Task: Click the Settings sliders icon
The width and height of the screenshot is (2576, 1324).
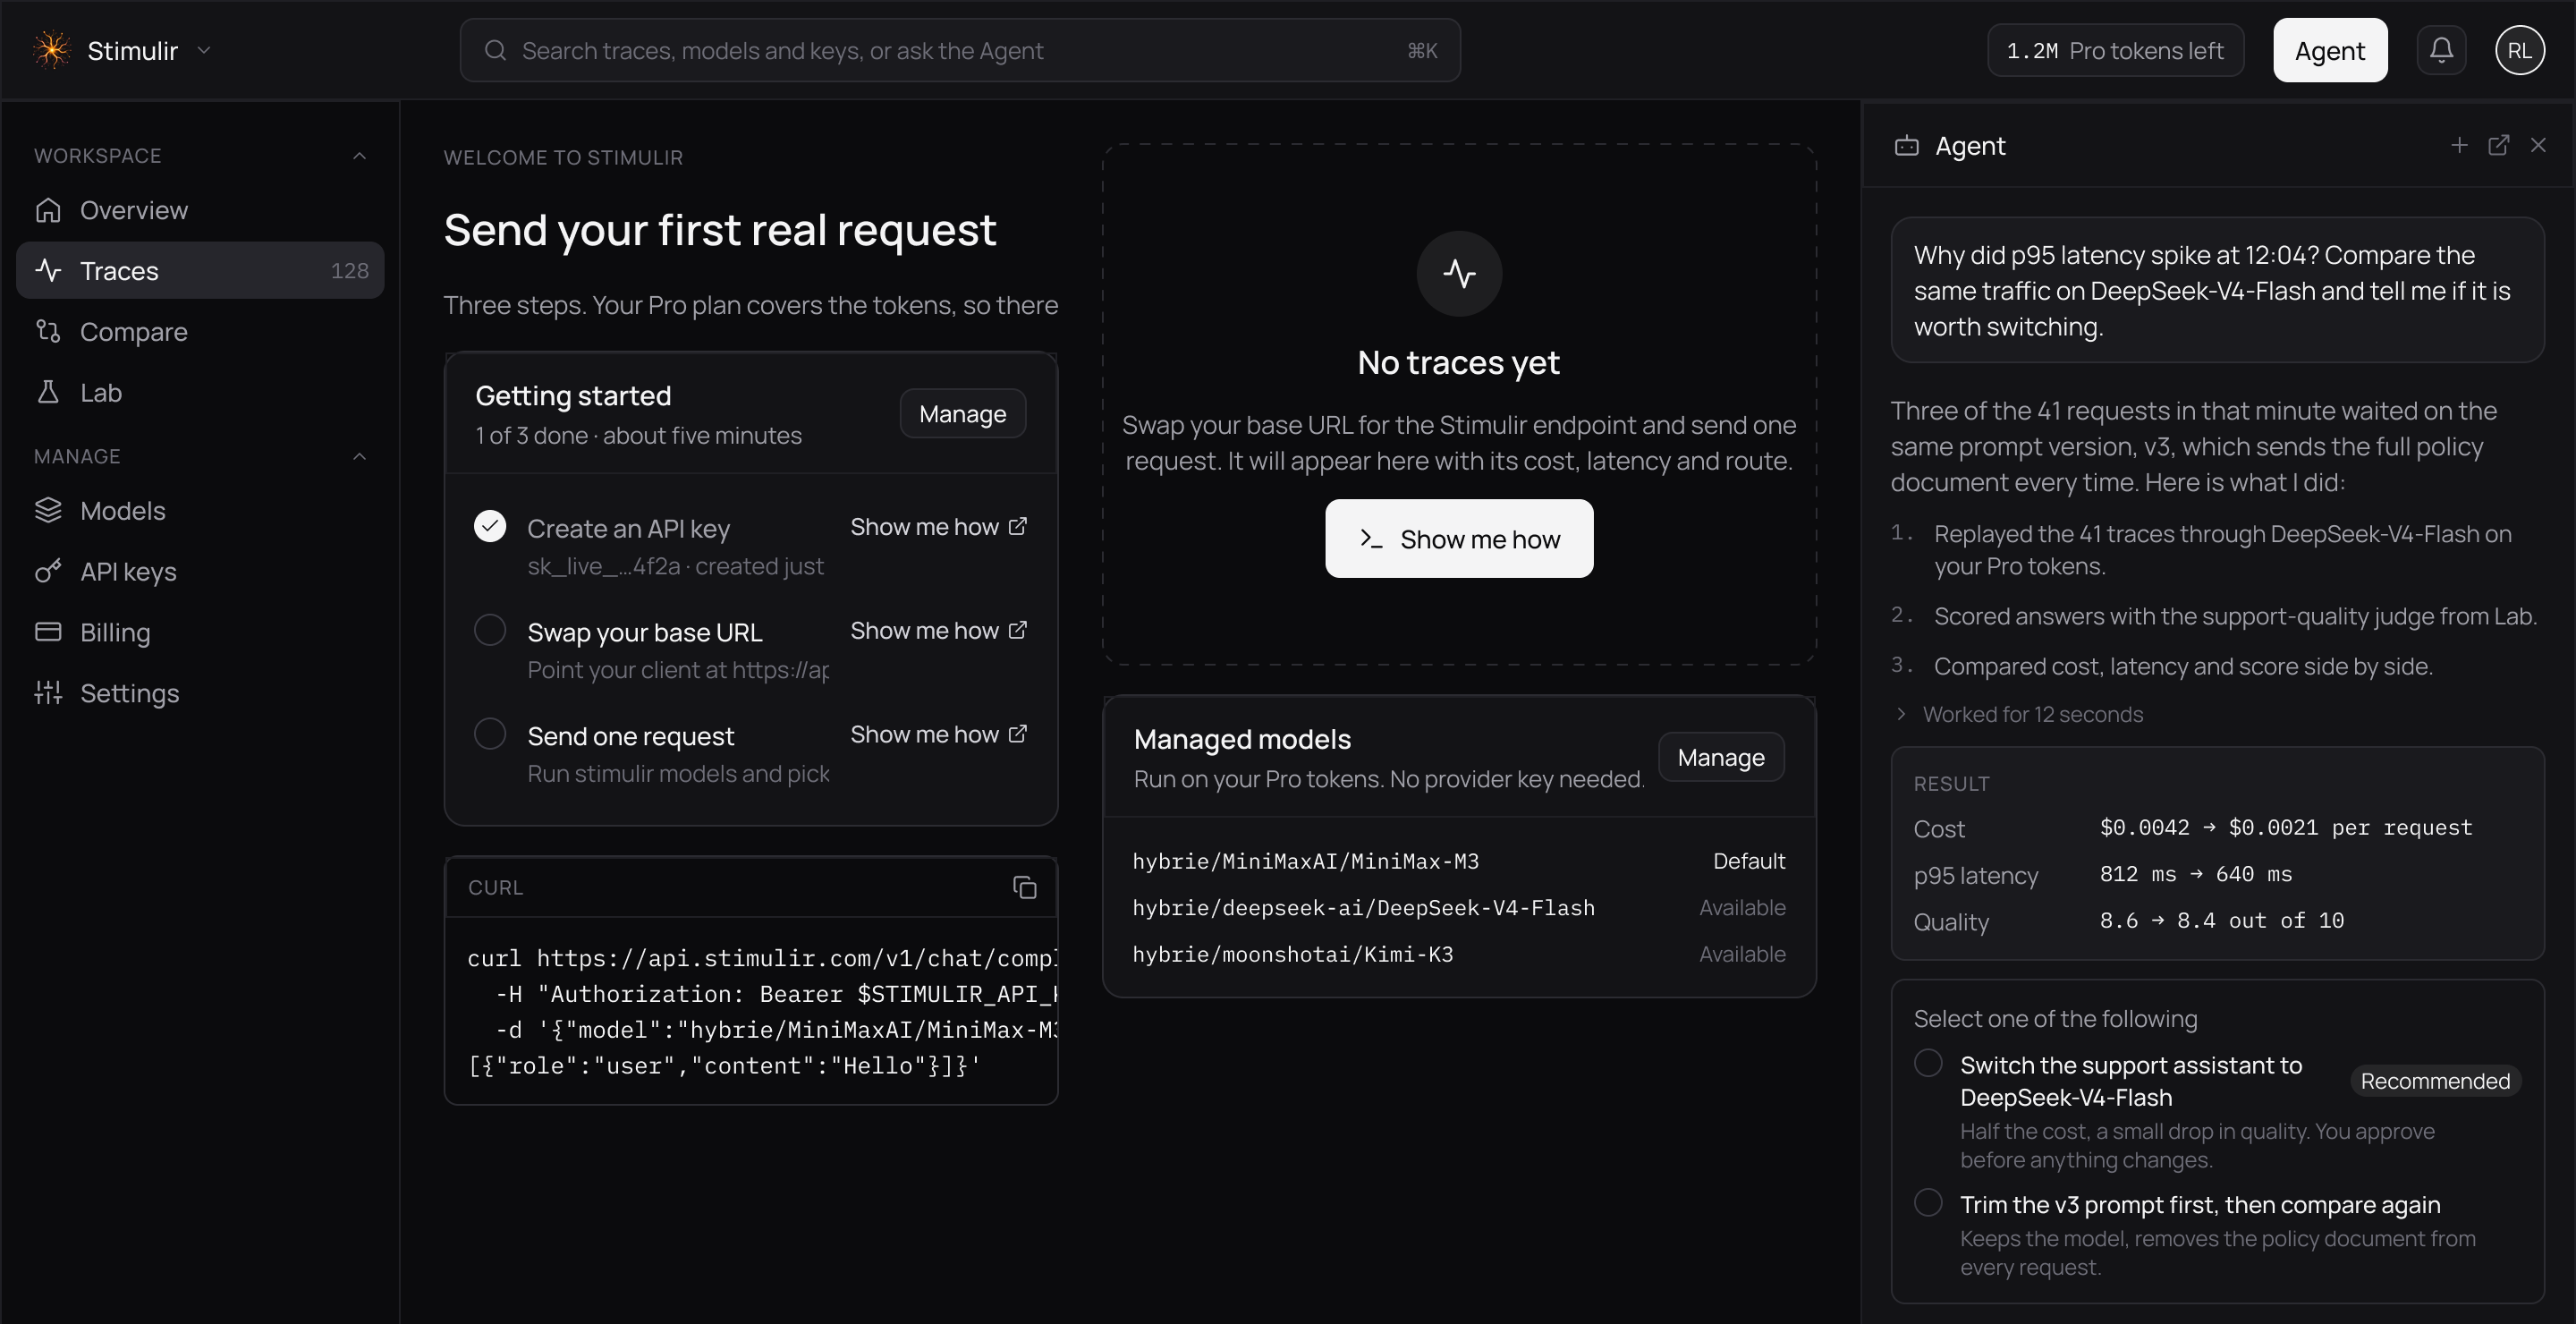Action: click(x=48, y=693)
